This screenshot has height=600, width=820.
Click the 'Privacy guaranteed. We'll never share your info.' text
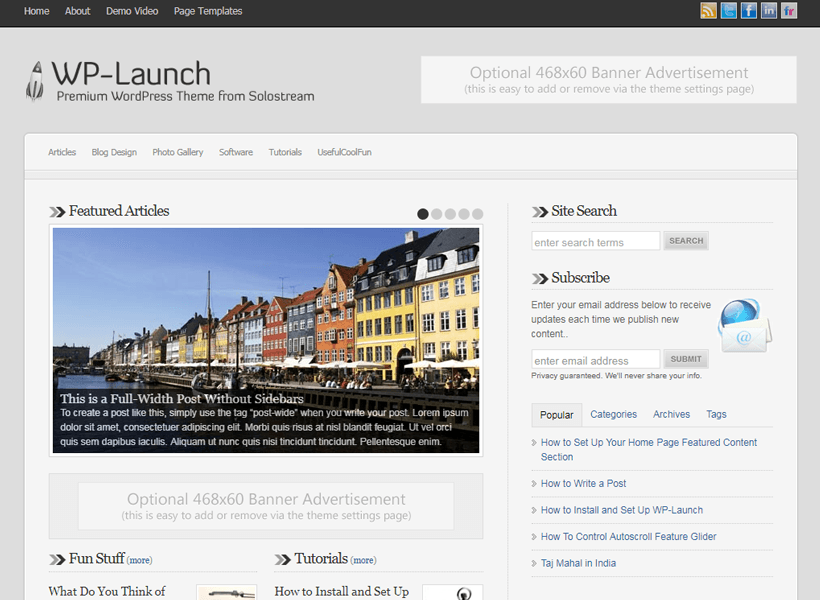tap(616, 376)
